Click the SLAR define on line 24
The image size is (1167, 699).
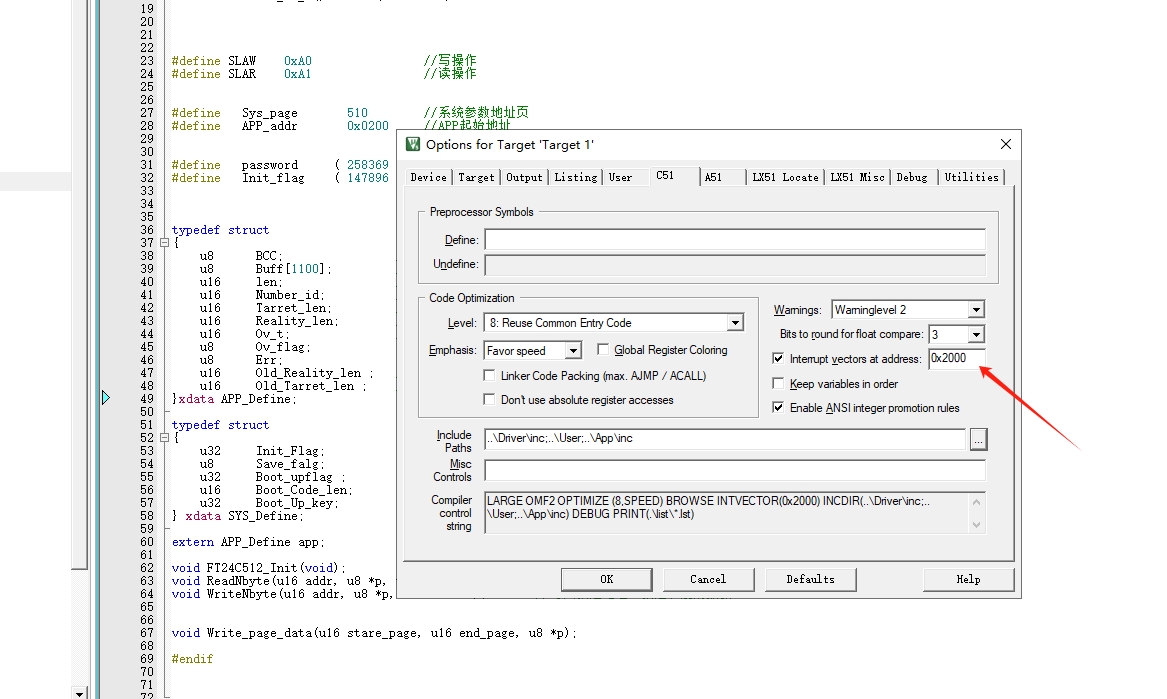242,74
